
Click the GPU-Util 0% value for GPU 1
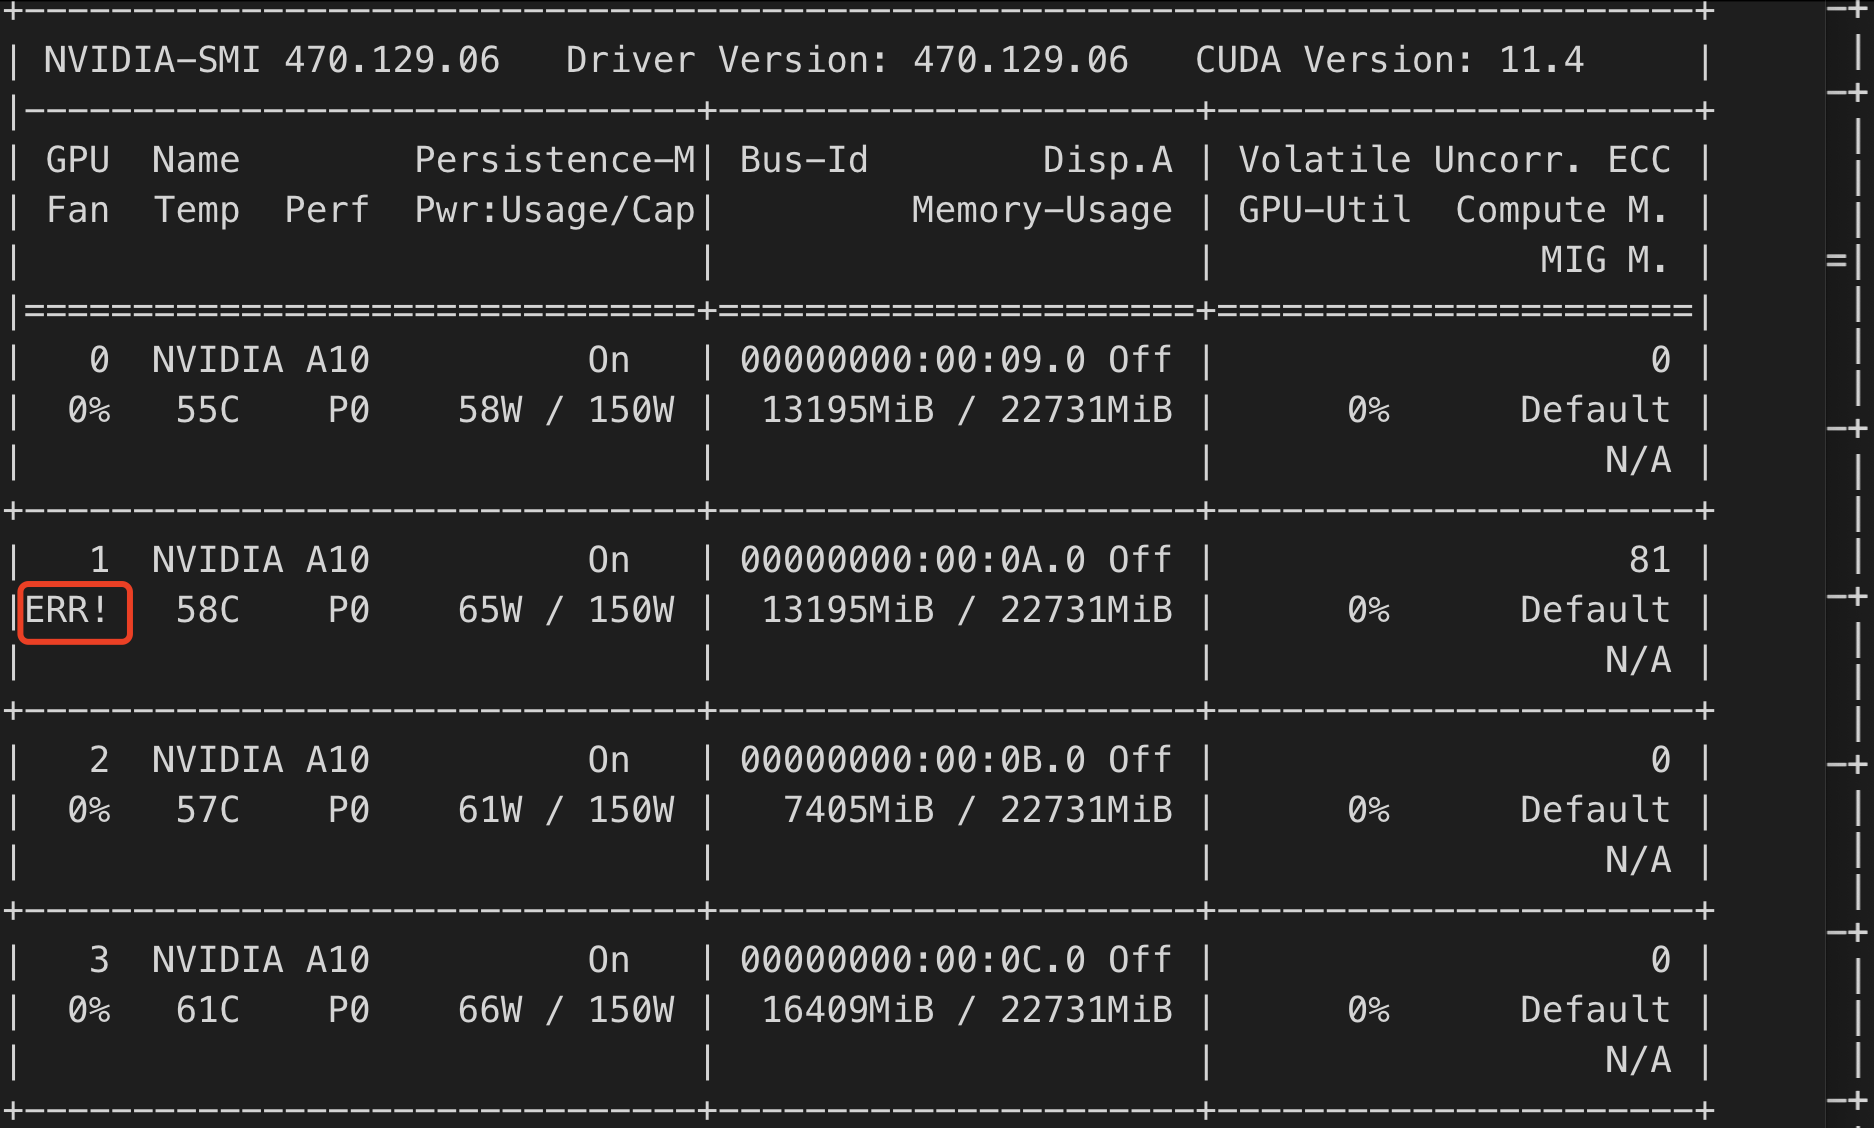1368,610
